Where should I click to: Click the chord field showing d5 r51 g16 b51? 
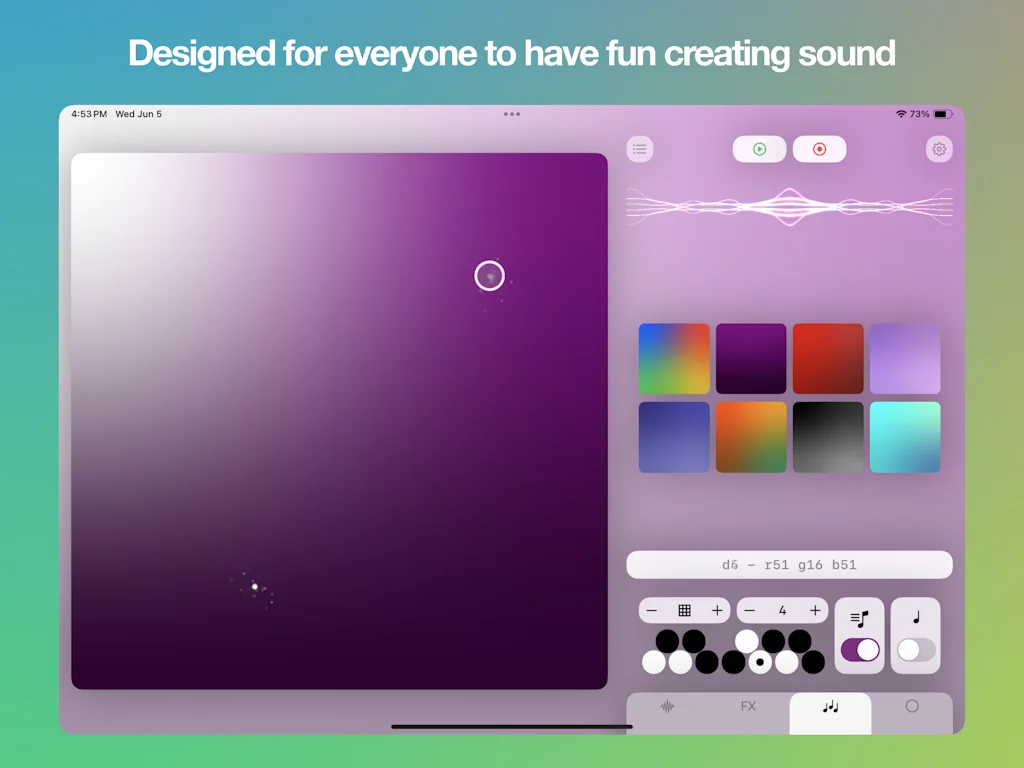[x=789, y=564]
